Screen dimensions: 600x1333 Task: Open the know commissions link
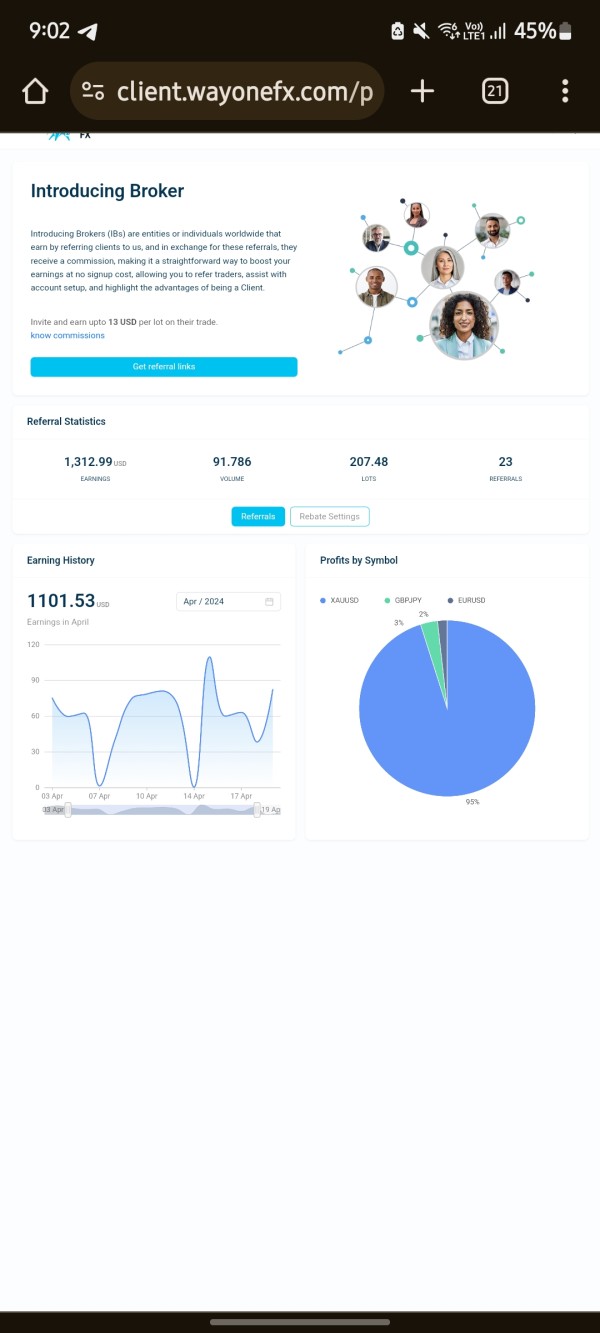(68, 335)
